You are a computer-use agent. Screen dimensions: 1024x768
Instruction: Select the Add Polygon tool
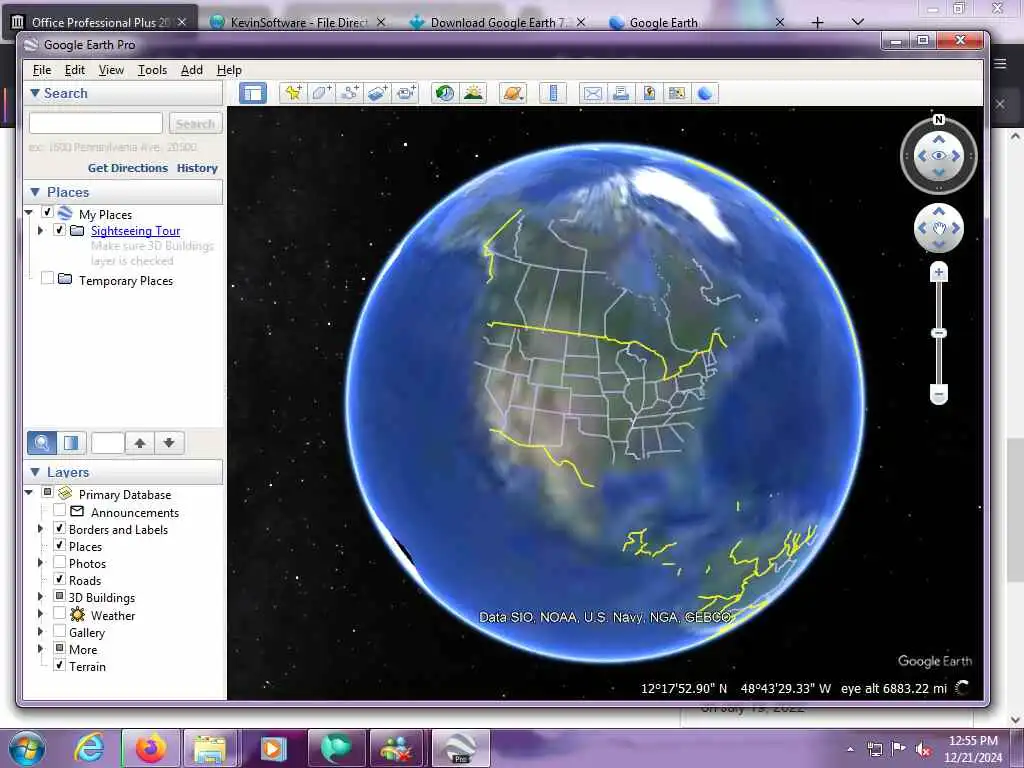tap(321, 93)
